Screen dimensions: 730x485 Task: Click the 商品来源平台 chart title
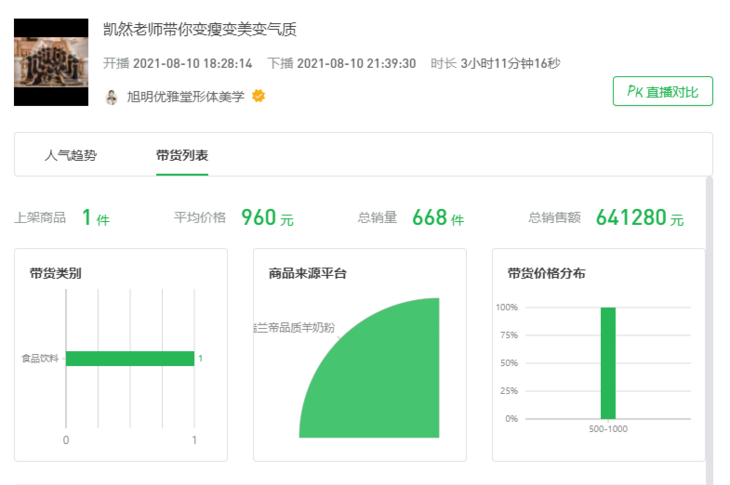307,273
